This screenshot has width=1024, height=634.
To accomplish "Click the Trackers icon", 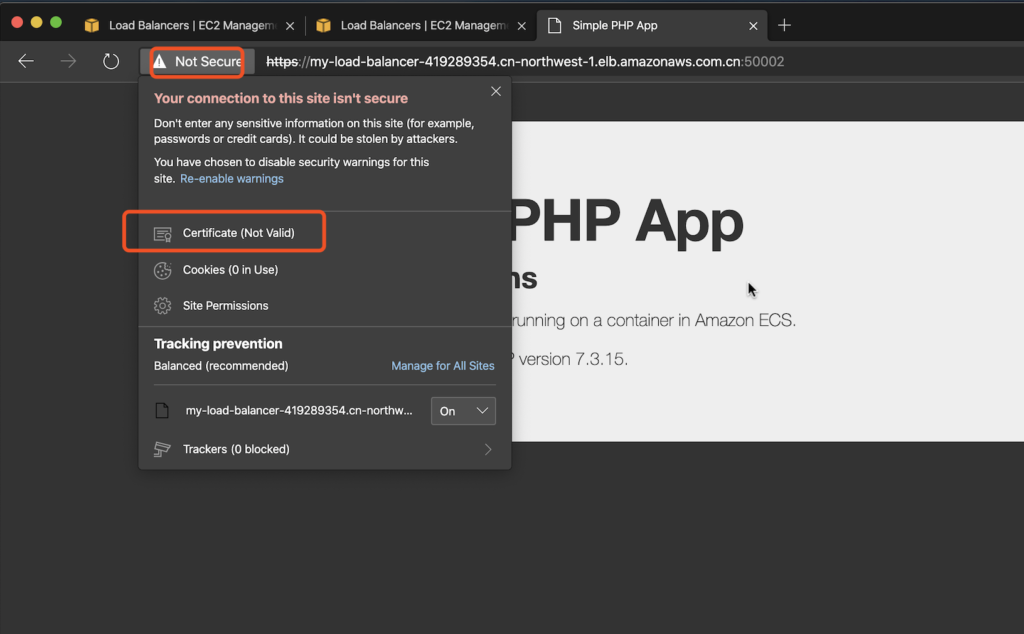I will click(162, 449).
